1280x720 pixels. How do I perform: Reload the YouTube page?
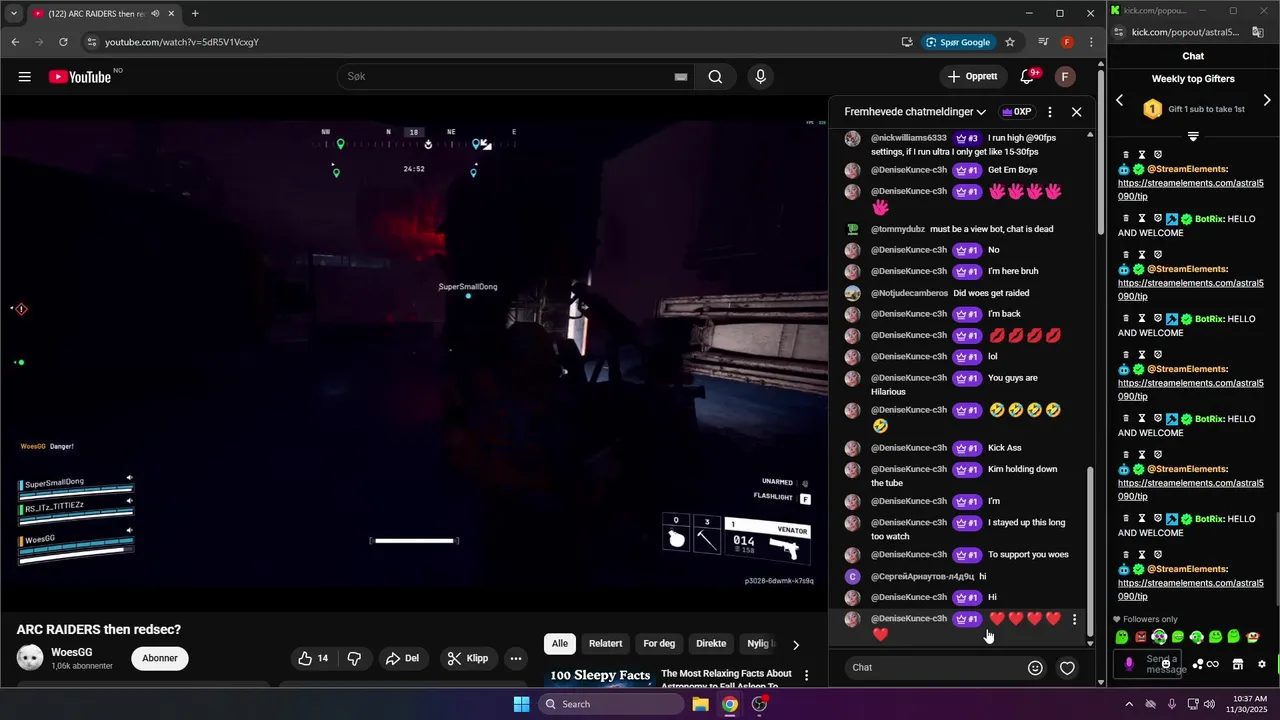pyautogui.click(x=63, y=42)
